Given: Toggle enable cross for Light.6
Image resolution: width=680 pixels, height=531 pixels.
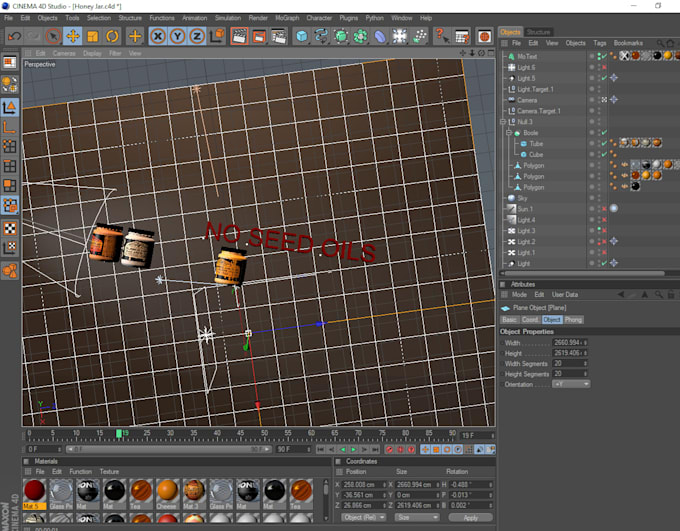Looking at the screenshot, I should [x=604, y=67].
